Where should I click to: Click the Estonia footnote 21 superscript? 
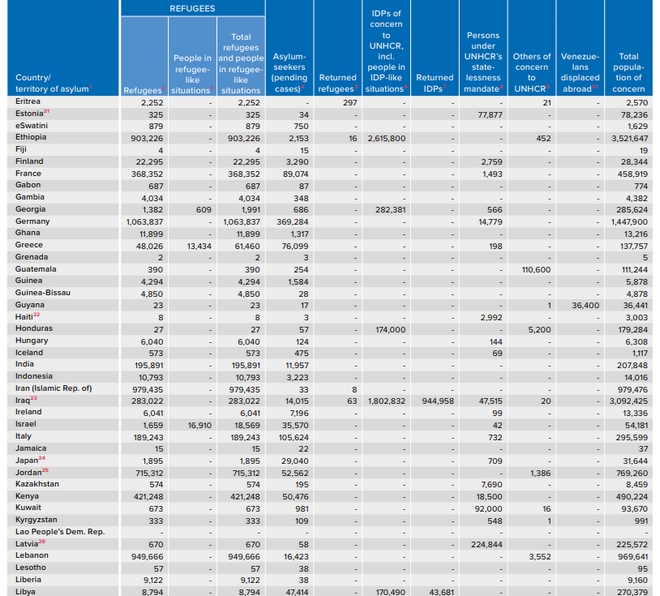[46, 111]
